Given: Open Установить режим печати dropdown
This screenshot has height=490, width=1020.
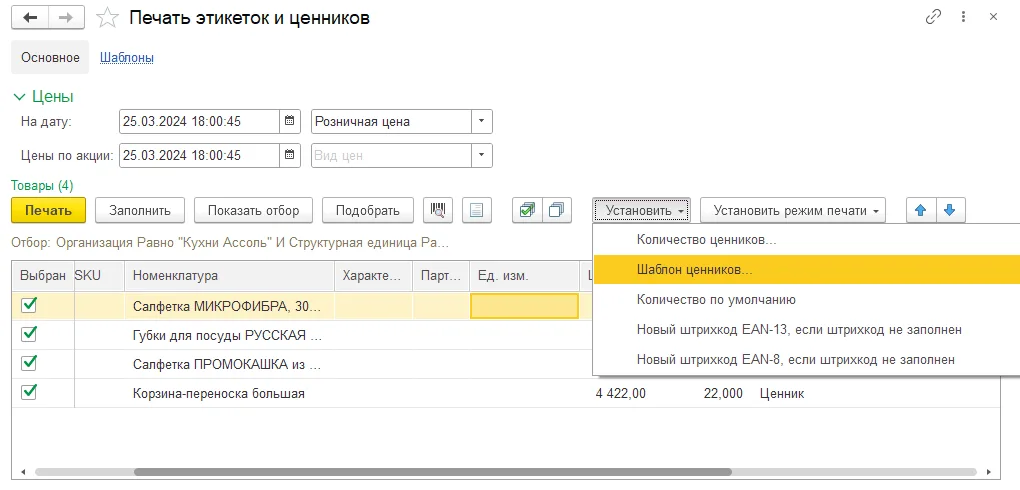Looking at the screenshot, I should (x=793, y=210).
